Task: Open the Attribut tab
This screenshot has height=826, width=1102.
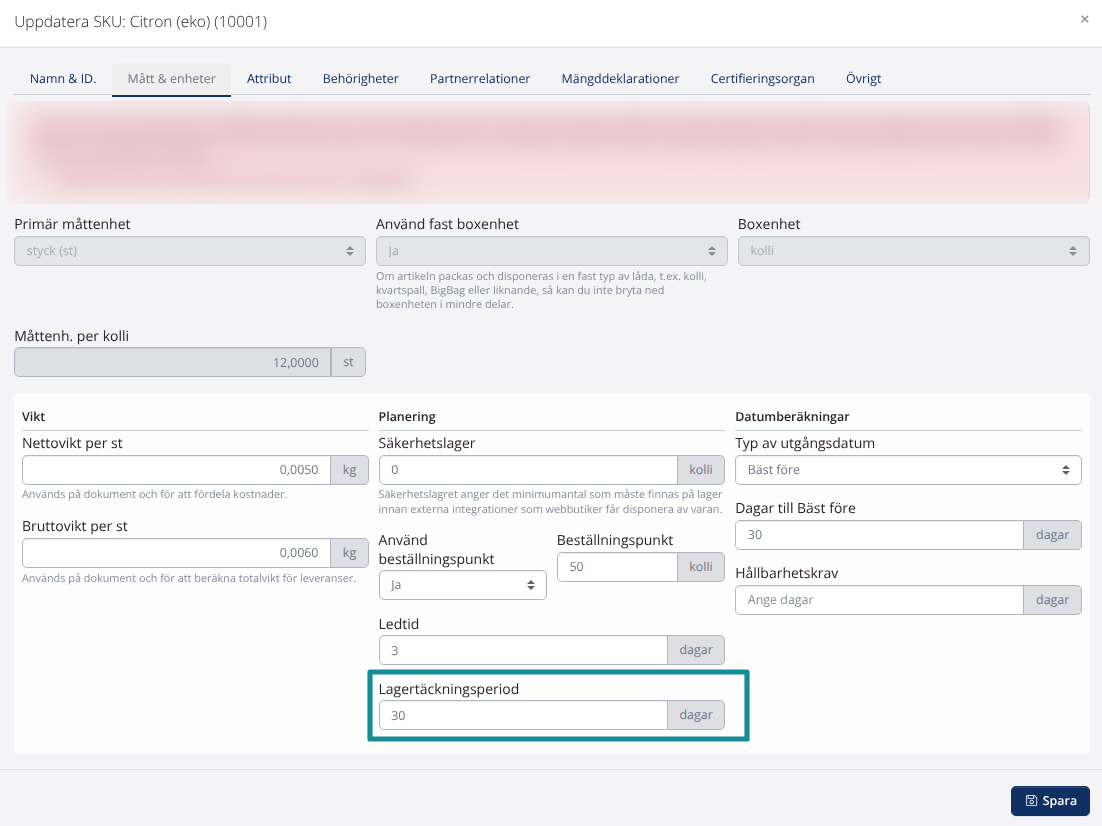Action: pyautogui.click(x=268, y=77)
